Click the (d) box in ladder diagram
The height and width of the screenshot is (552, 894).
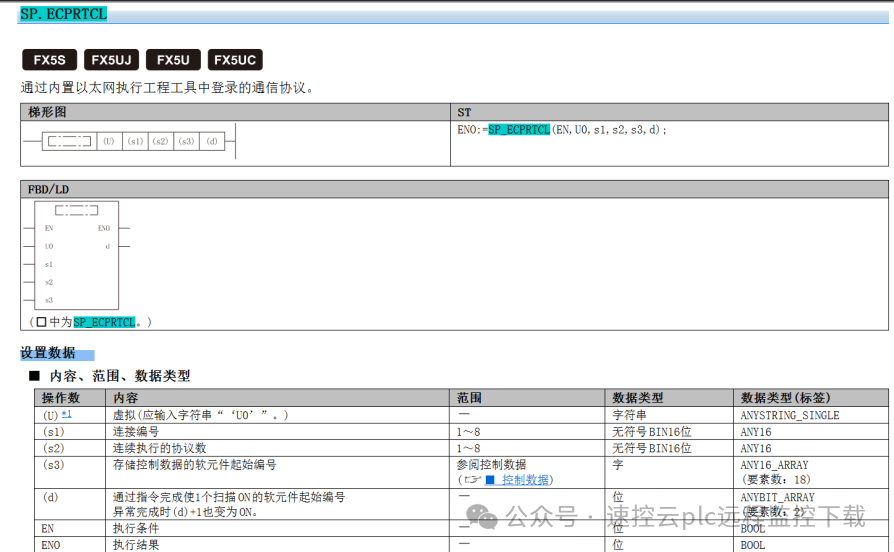tap(212, 141)
